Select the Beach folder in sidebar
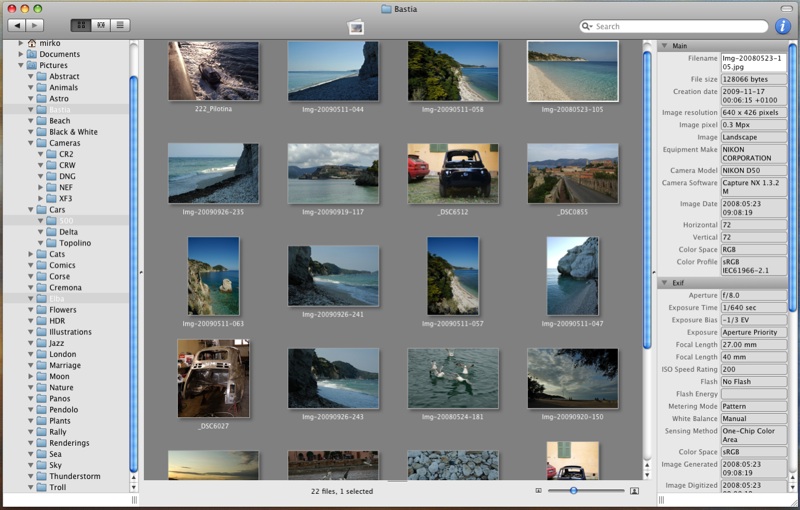800x510 pixels. coord(60,121)
